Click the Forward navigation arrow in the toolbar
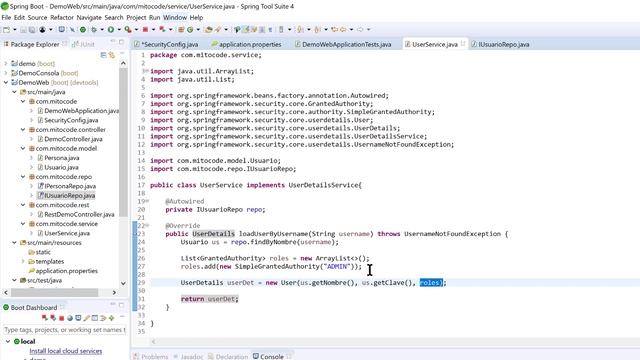 click(x=360, y=29)
